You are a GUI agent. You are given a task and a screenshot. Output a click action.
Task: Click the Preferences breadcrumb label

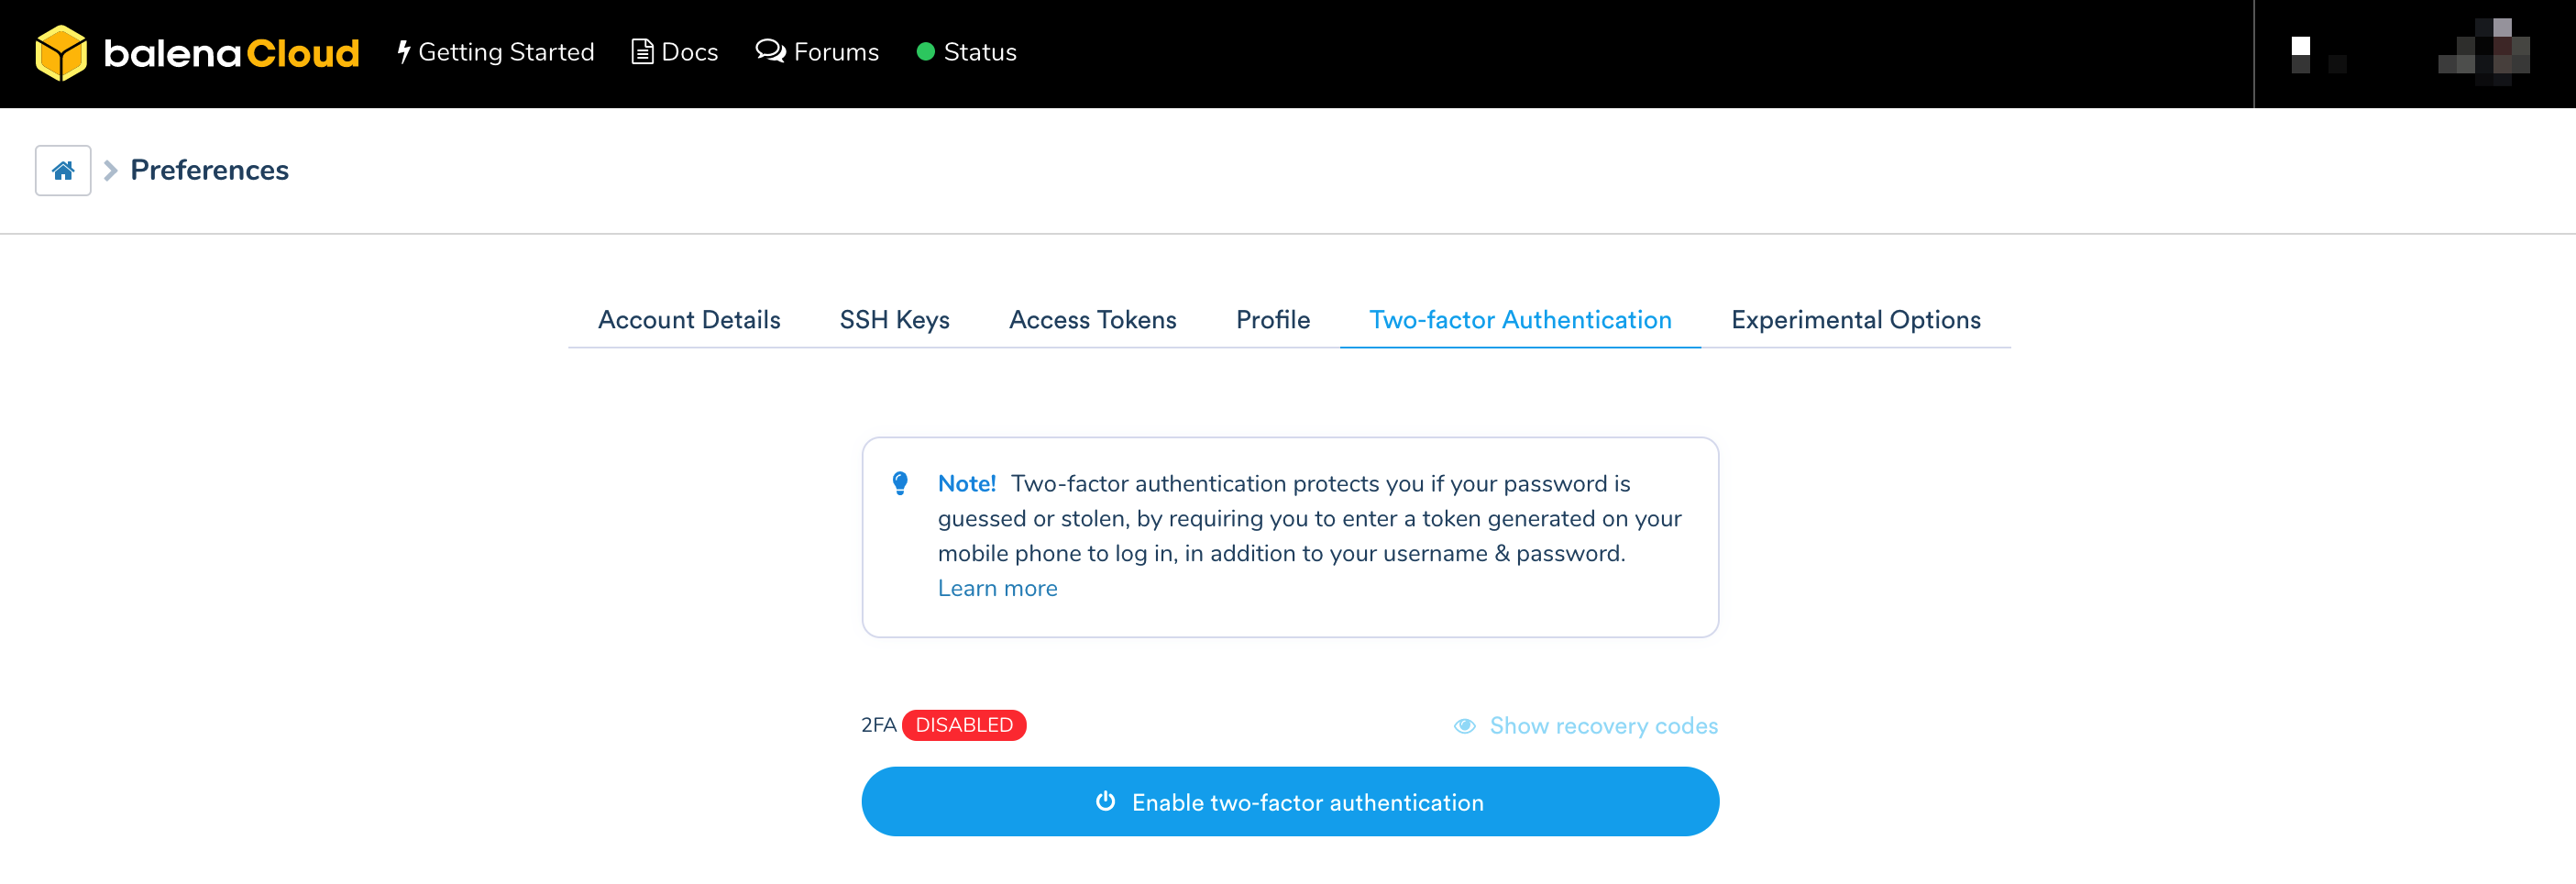(209, 169)
